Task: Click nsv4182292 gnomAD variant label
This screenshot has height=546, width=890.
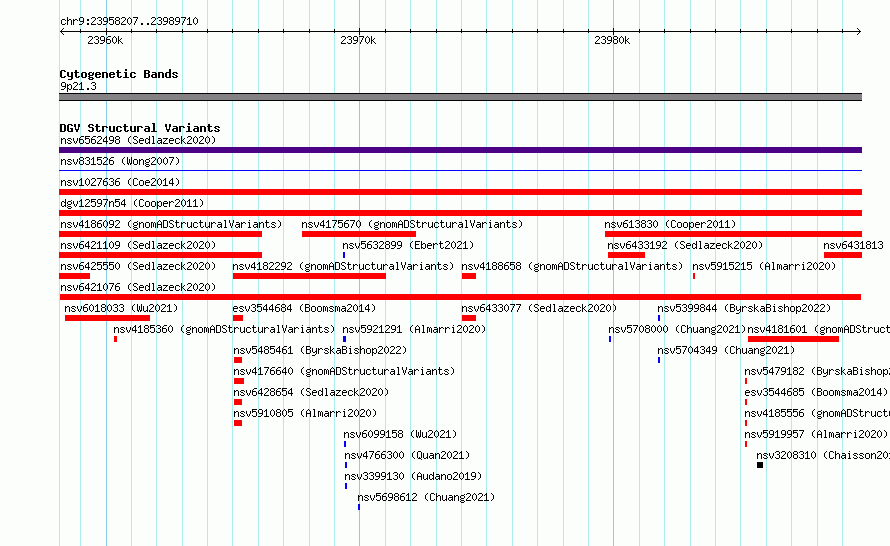Action: 343,266
